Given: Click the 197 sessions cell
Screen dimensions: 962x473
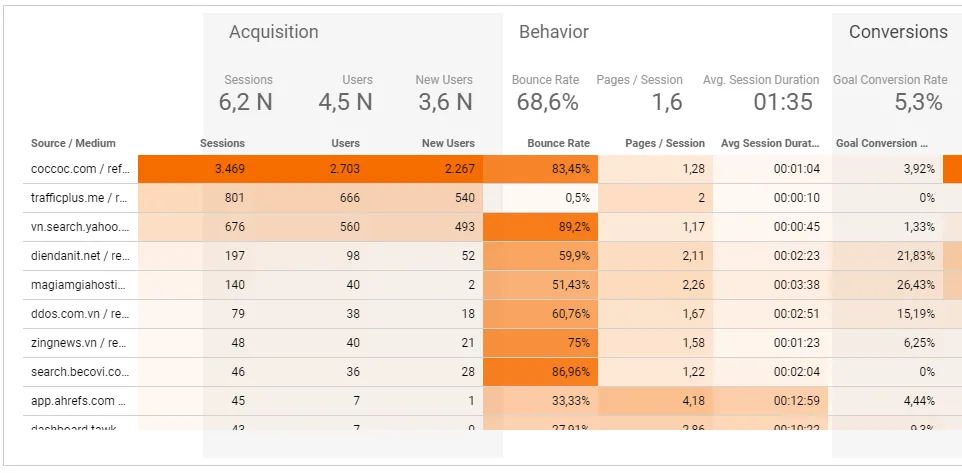Looking at the screenshot, I should [196, 256].
